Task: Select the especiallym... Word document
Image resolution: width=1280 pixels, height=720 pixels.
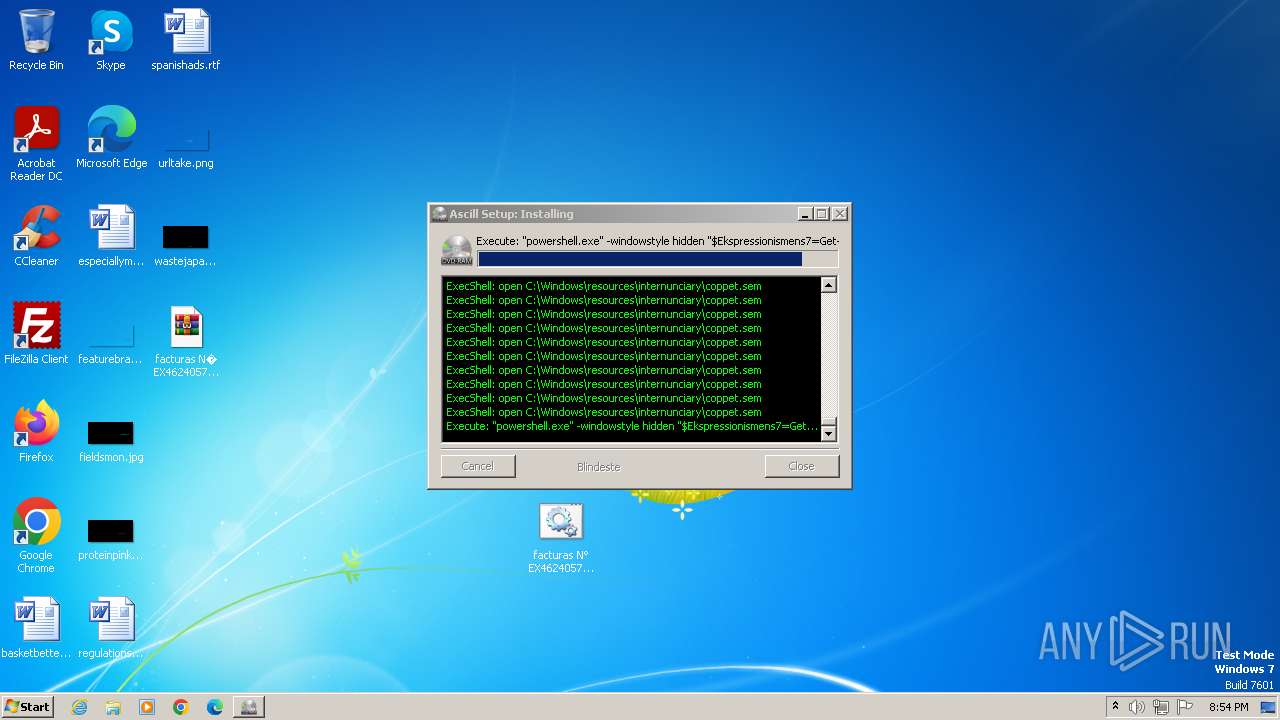Action: (x=111, y=236)
